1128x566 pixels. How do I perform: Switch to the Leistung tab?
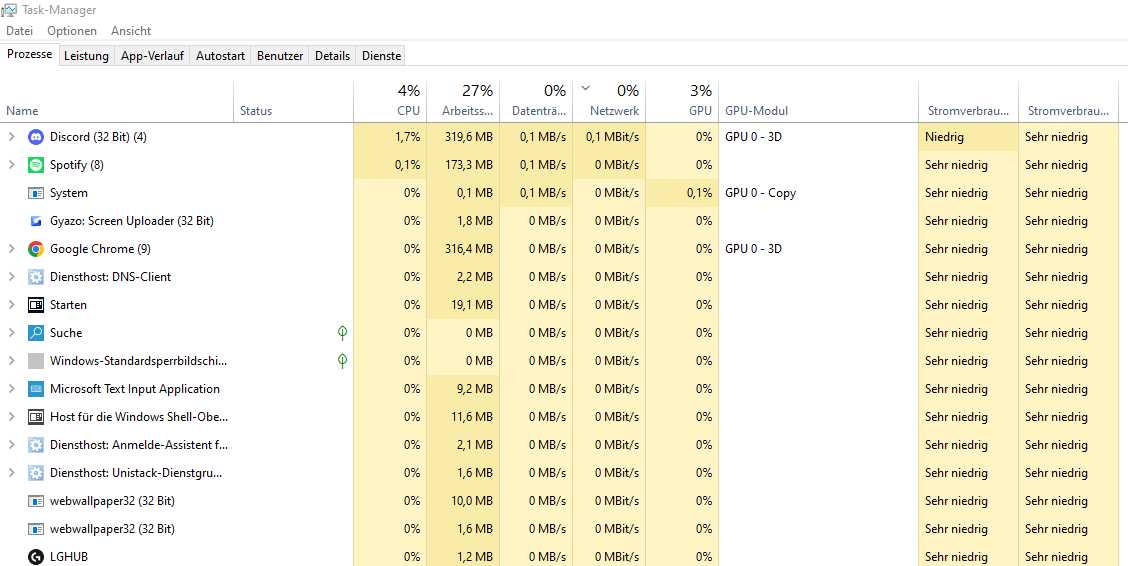86,55
